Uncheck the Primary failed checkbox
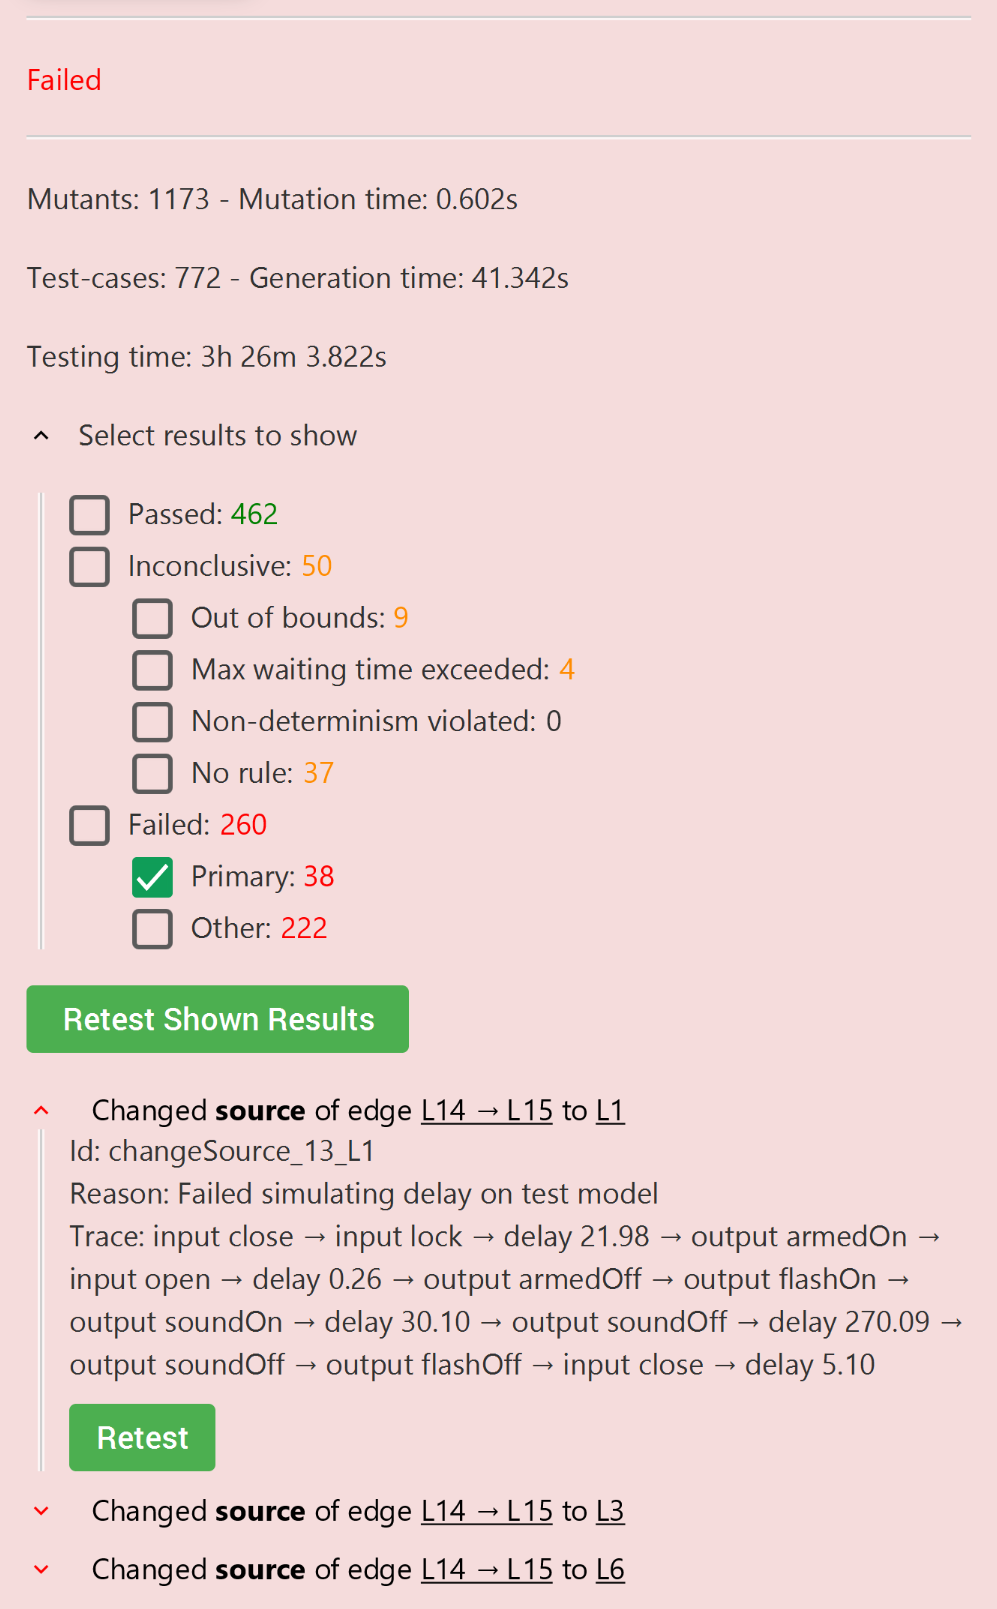The width and height of the screenshot is (997, 1609). coord(153,877)
